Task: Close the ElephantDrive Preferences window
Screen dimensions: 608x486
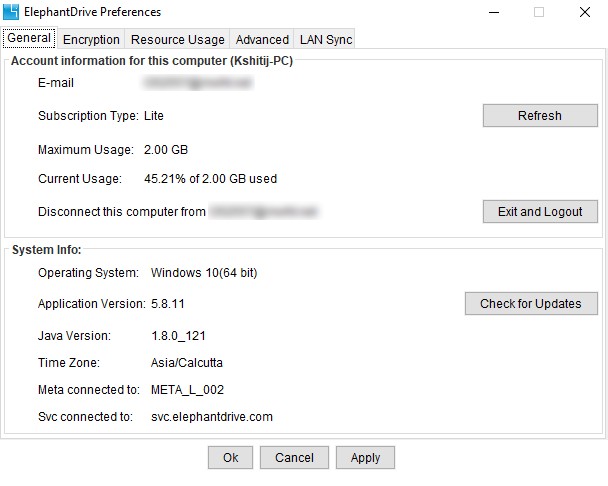Action: pyautogui.click(x=585, y=12)
